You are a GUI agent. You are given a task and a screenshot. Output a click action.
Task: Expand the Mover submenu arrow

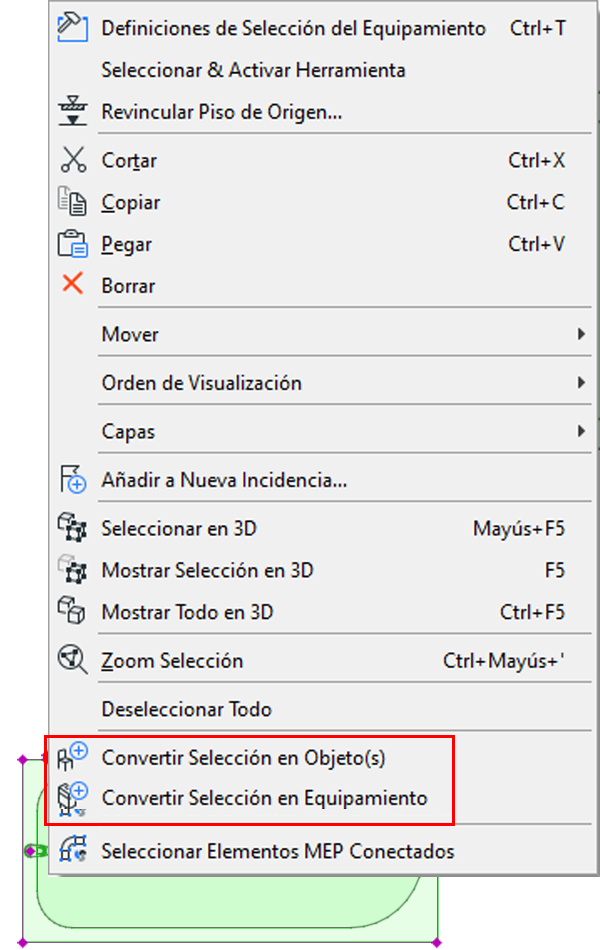(x=581, y=334)
